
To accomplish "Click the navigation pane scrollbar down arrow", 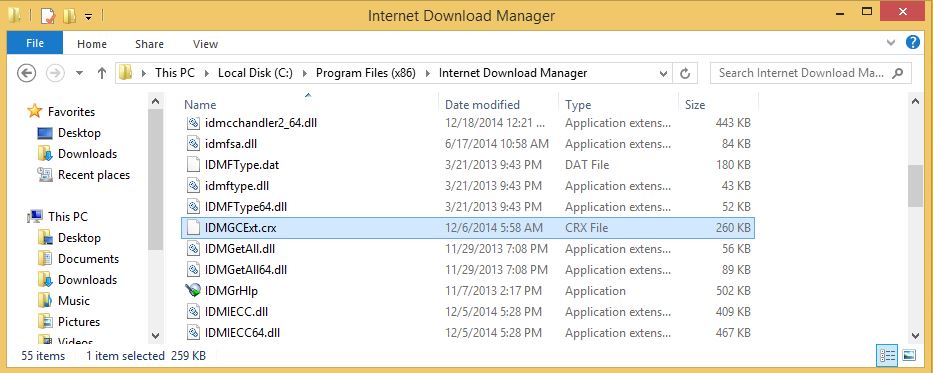I will (x=155, y=336).
